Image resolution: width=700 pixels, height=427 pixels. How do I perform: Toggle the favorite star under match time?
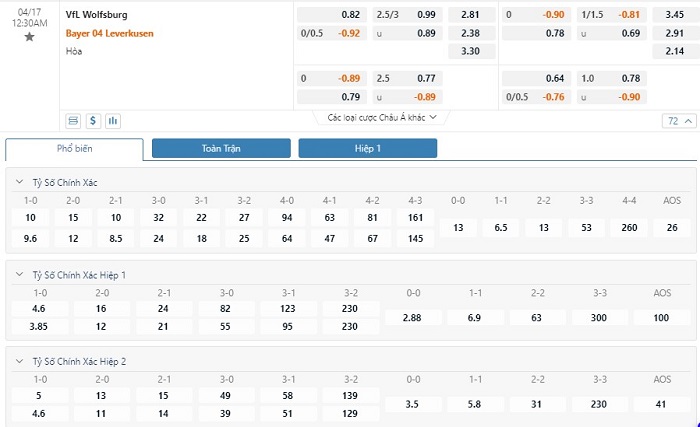point(29,37)
